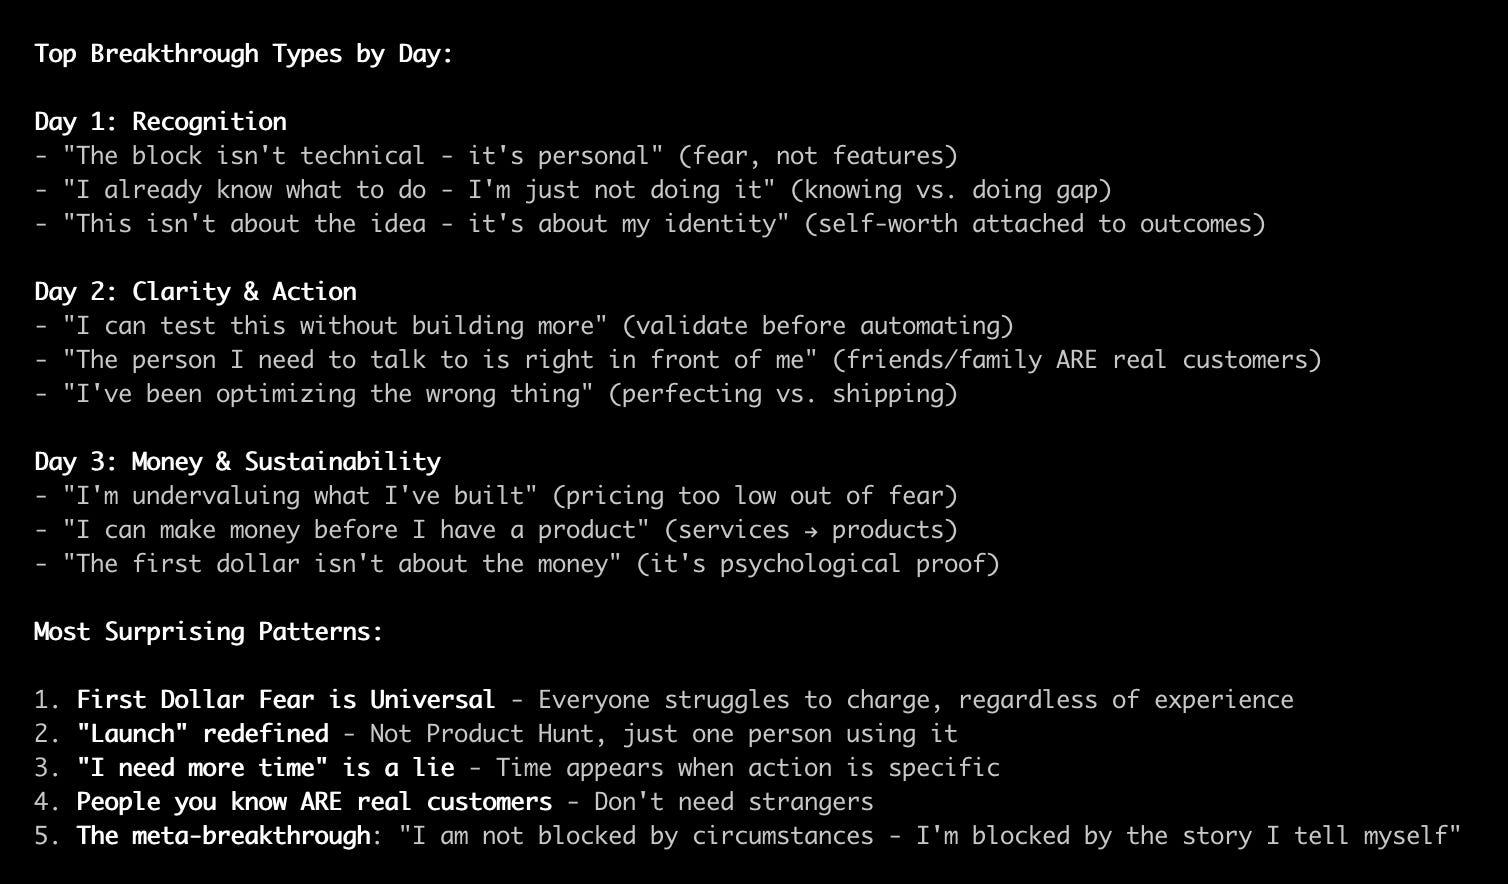Select the "Day 3: Money & Sustainability" heading
The width and height of the screenshot is (1508, 884).
tap(237, 462)
